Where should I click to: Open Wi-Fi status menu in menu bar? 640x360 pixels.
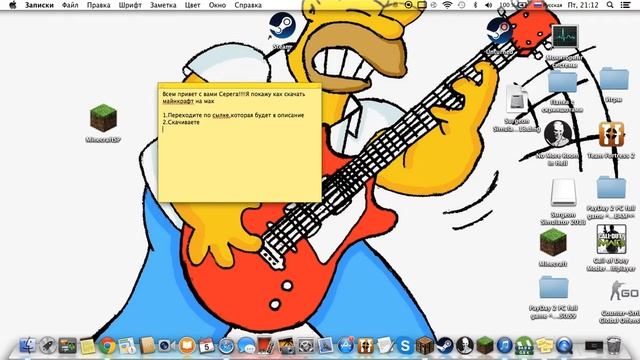(x=447, y=5)
